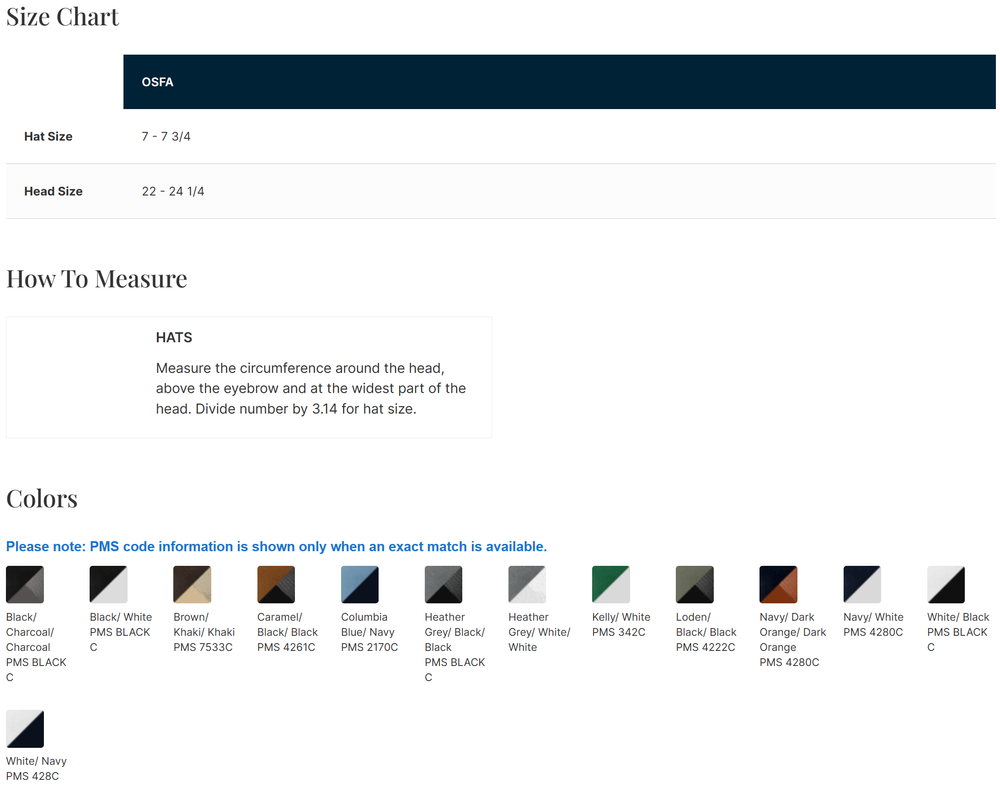Click the Navy/ White color swatch

(862, 584)
